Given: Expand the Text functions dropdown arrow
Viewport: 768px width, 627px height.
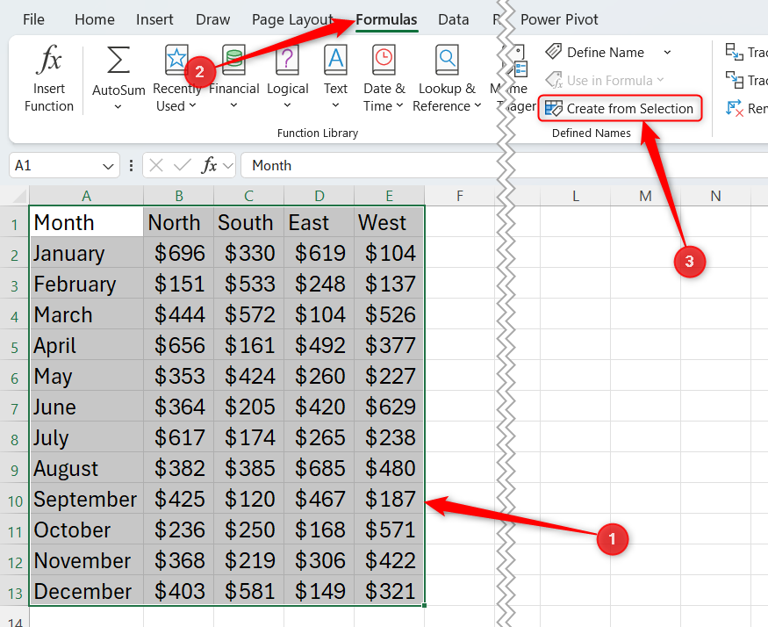Looking at the screenshot, I should point(336,105).
